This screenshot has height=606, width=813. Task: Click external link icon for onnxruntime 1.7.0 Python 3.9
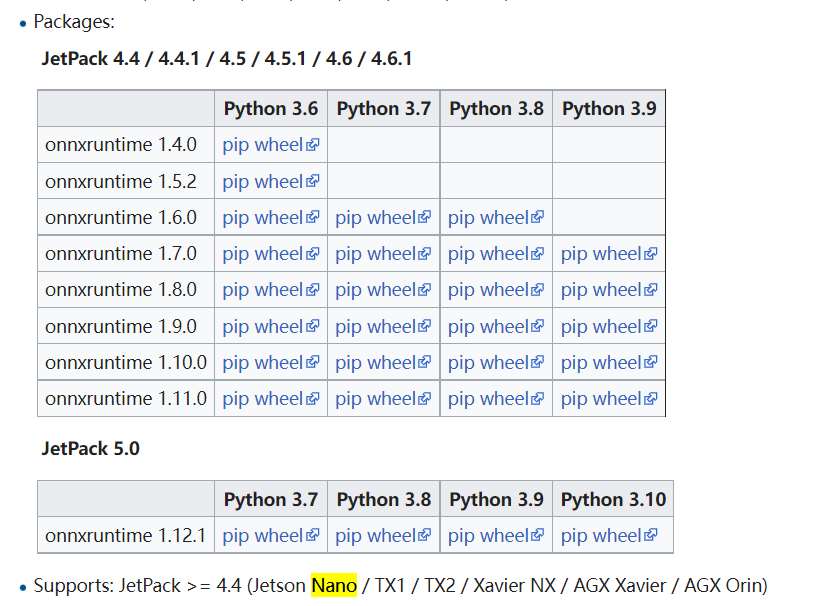pos(651,254)
